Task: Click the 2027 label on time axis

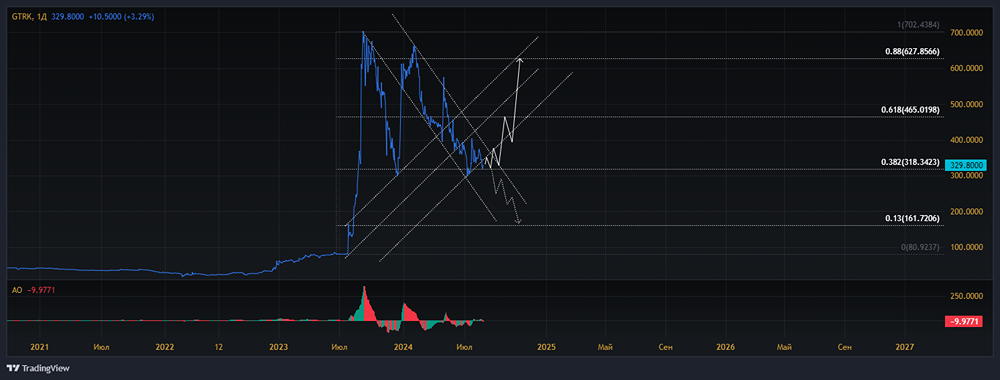Action: pos(904,347)
